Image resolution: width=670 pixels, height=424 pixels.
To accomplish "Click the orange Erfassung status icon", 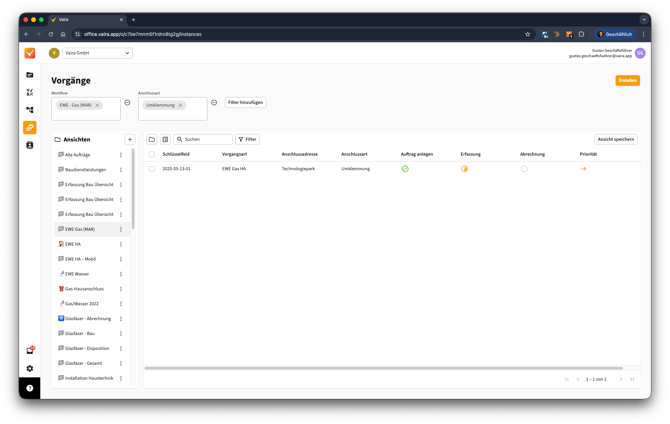I will point(464,169).
